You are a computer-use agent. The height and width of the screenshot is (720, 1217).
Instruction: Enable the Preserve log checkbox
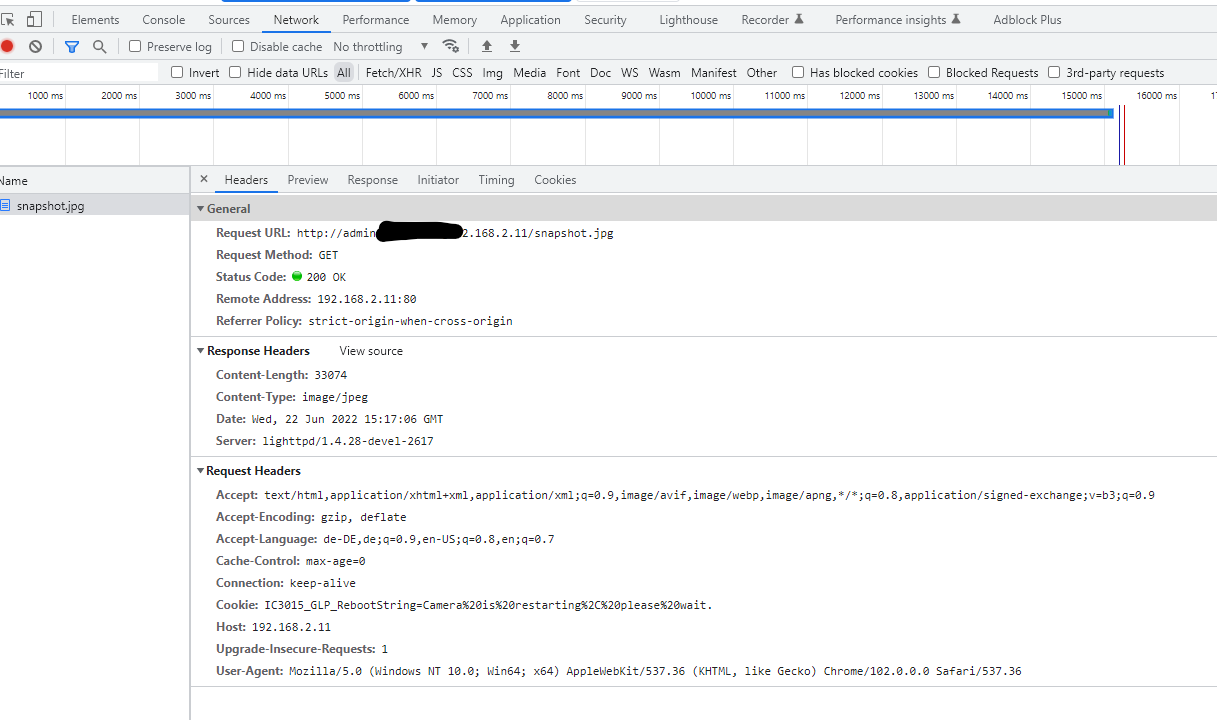[x=135, y=46]
